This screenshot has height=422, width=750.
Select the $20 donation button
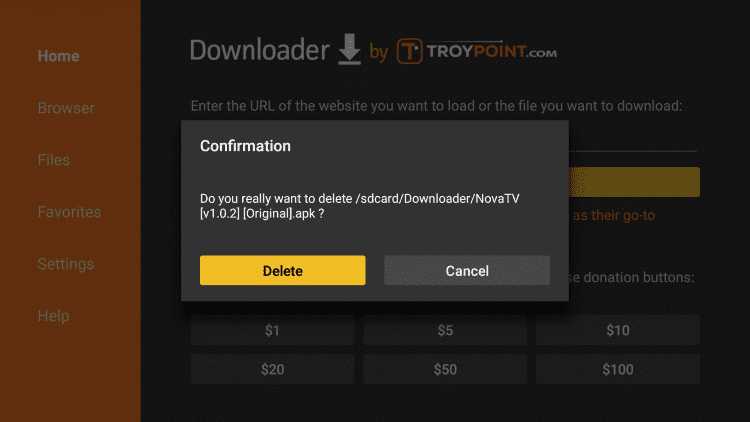pos(273,369)
